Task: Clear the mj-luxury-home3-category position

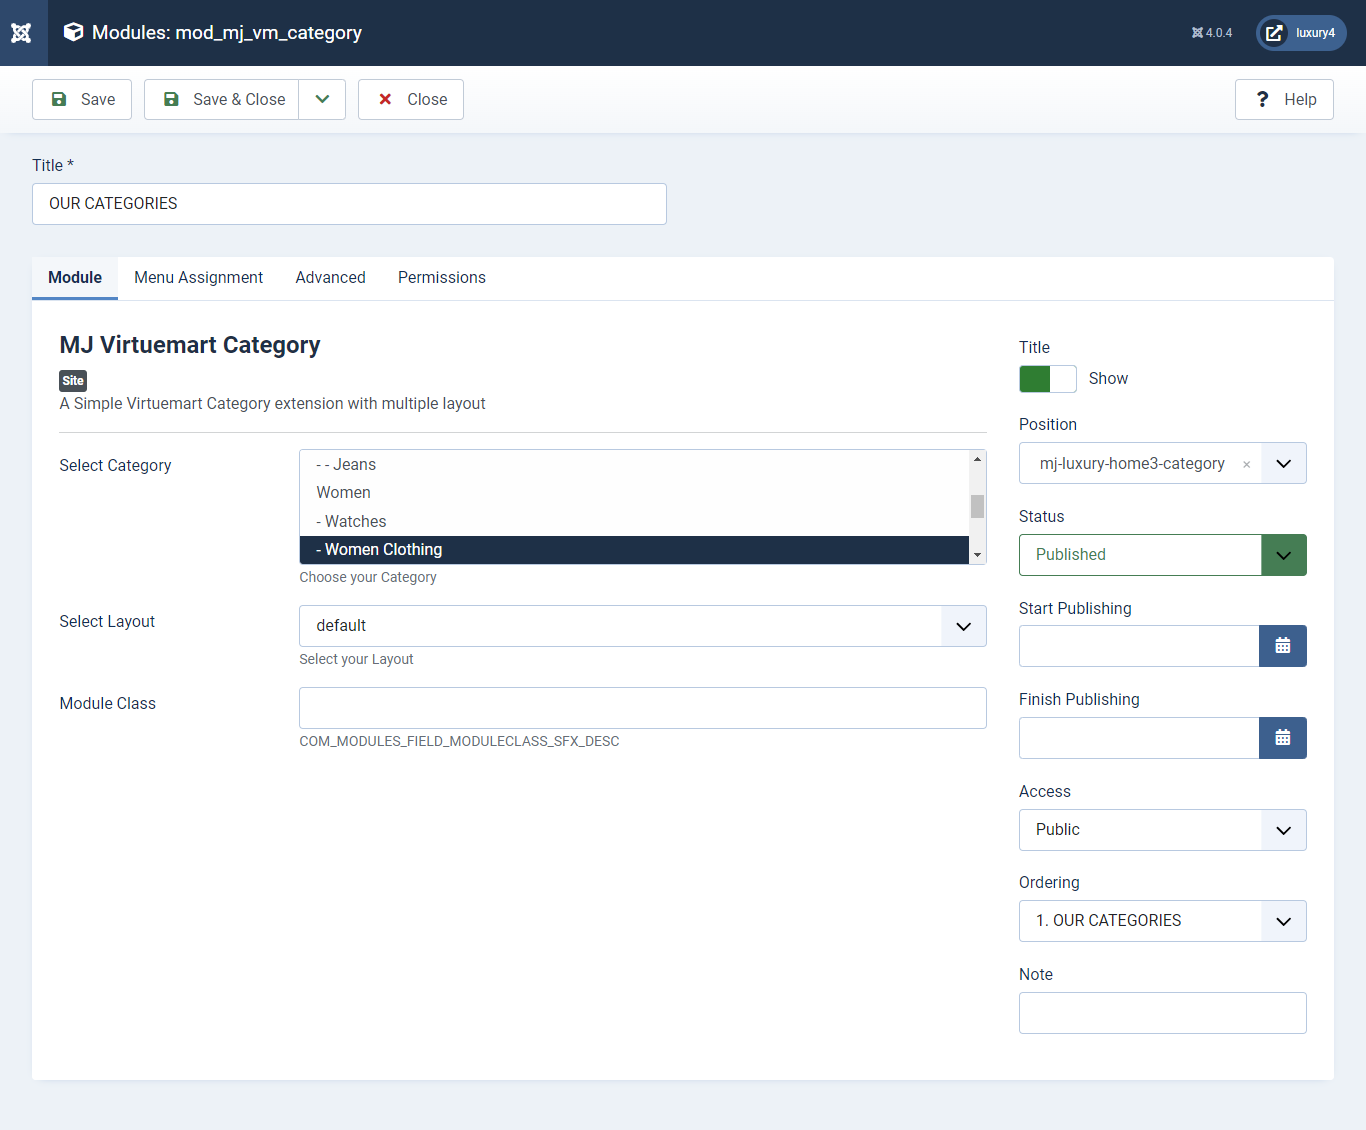Action: [1246, 464]
